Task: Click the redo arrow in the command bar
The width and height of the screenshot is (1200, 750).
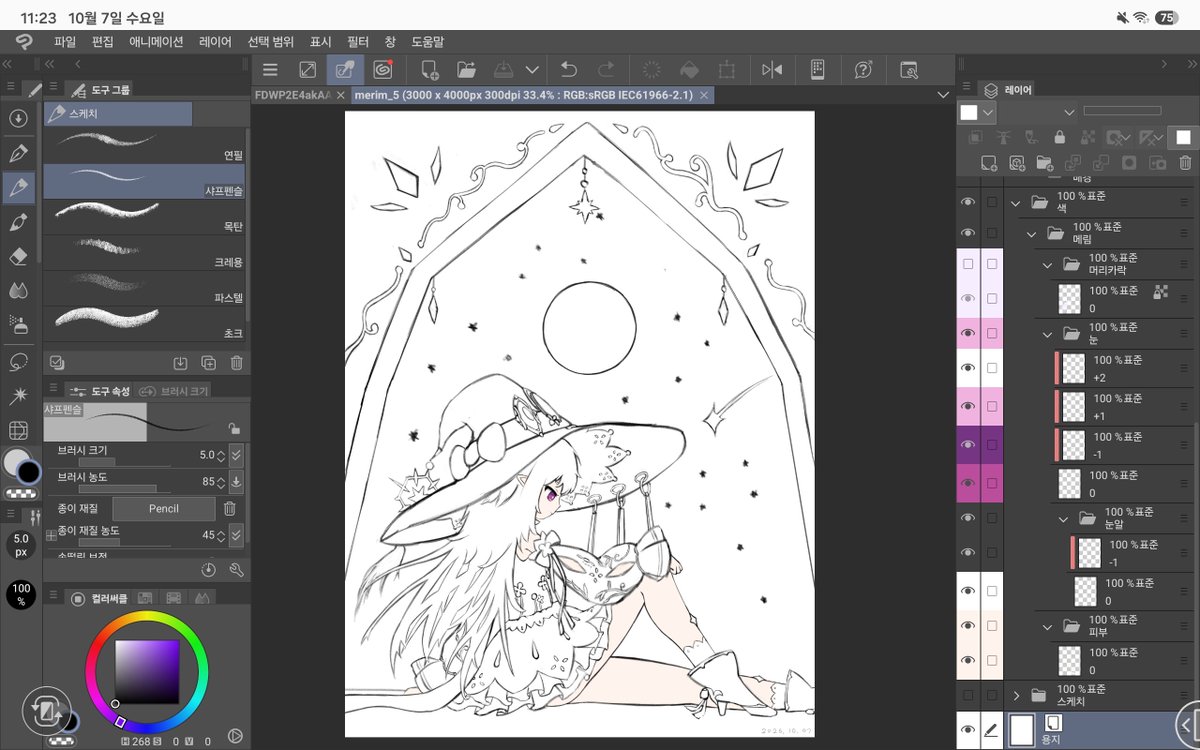Action: pyautogui.click(x=606, y=70)
